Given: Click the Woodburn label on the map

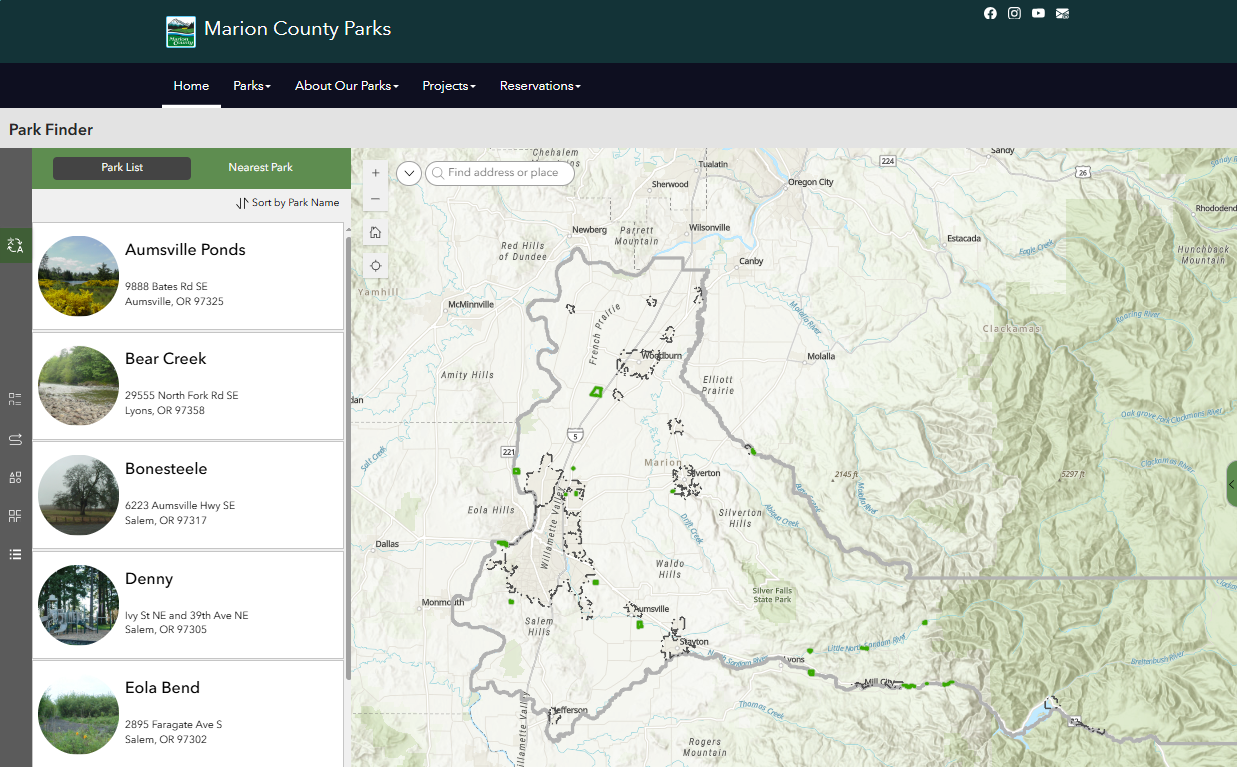Looking at the screenshot, I should pos(661,355).
